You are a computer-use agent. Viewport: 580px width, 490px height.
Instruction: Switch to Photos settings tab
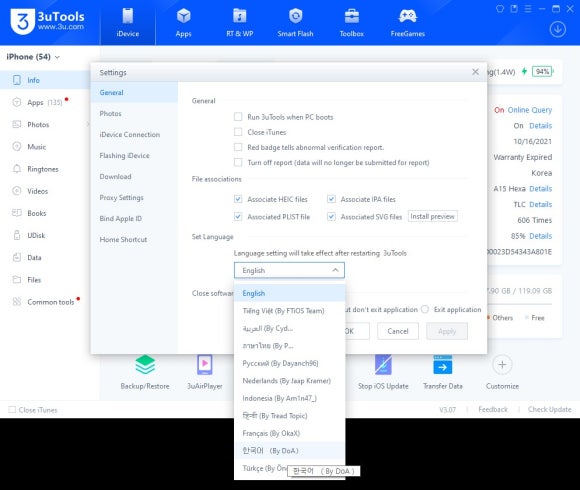[134, 114]
